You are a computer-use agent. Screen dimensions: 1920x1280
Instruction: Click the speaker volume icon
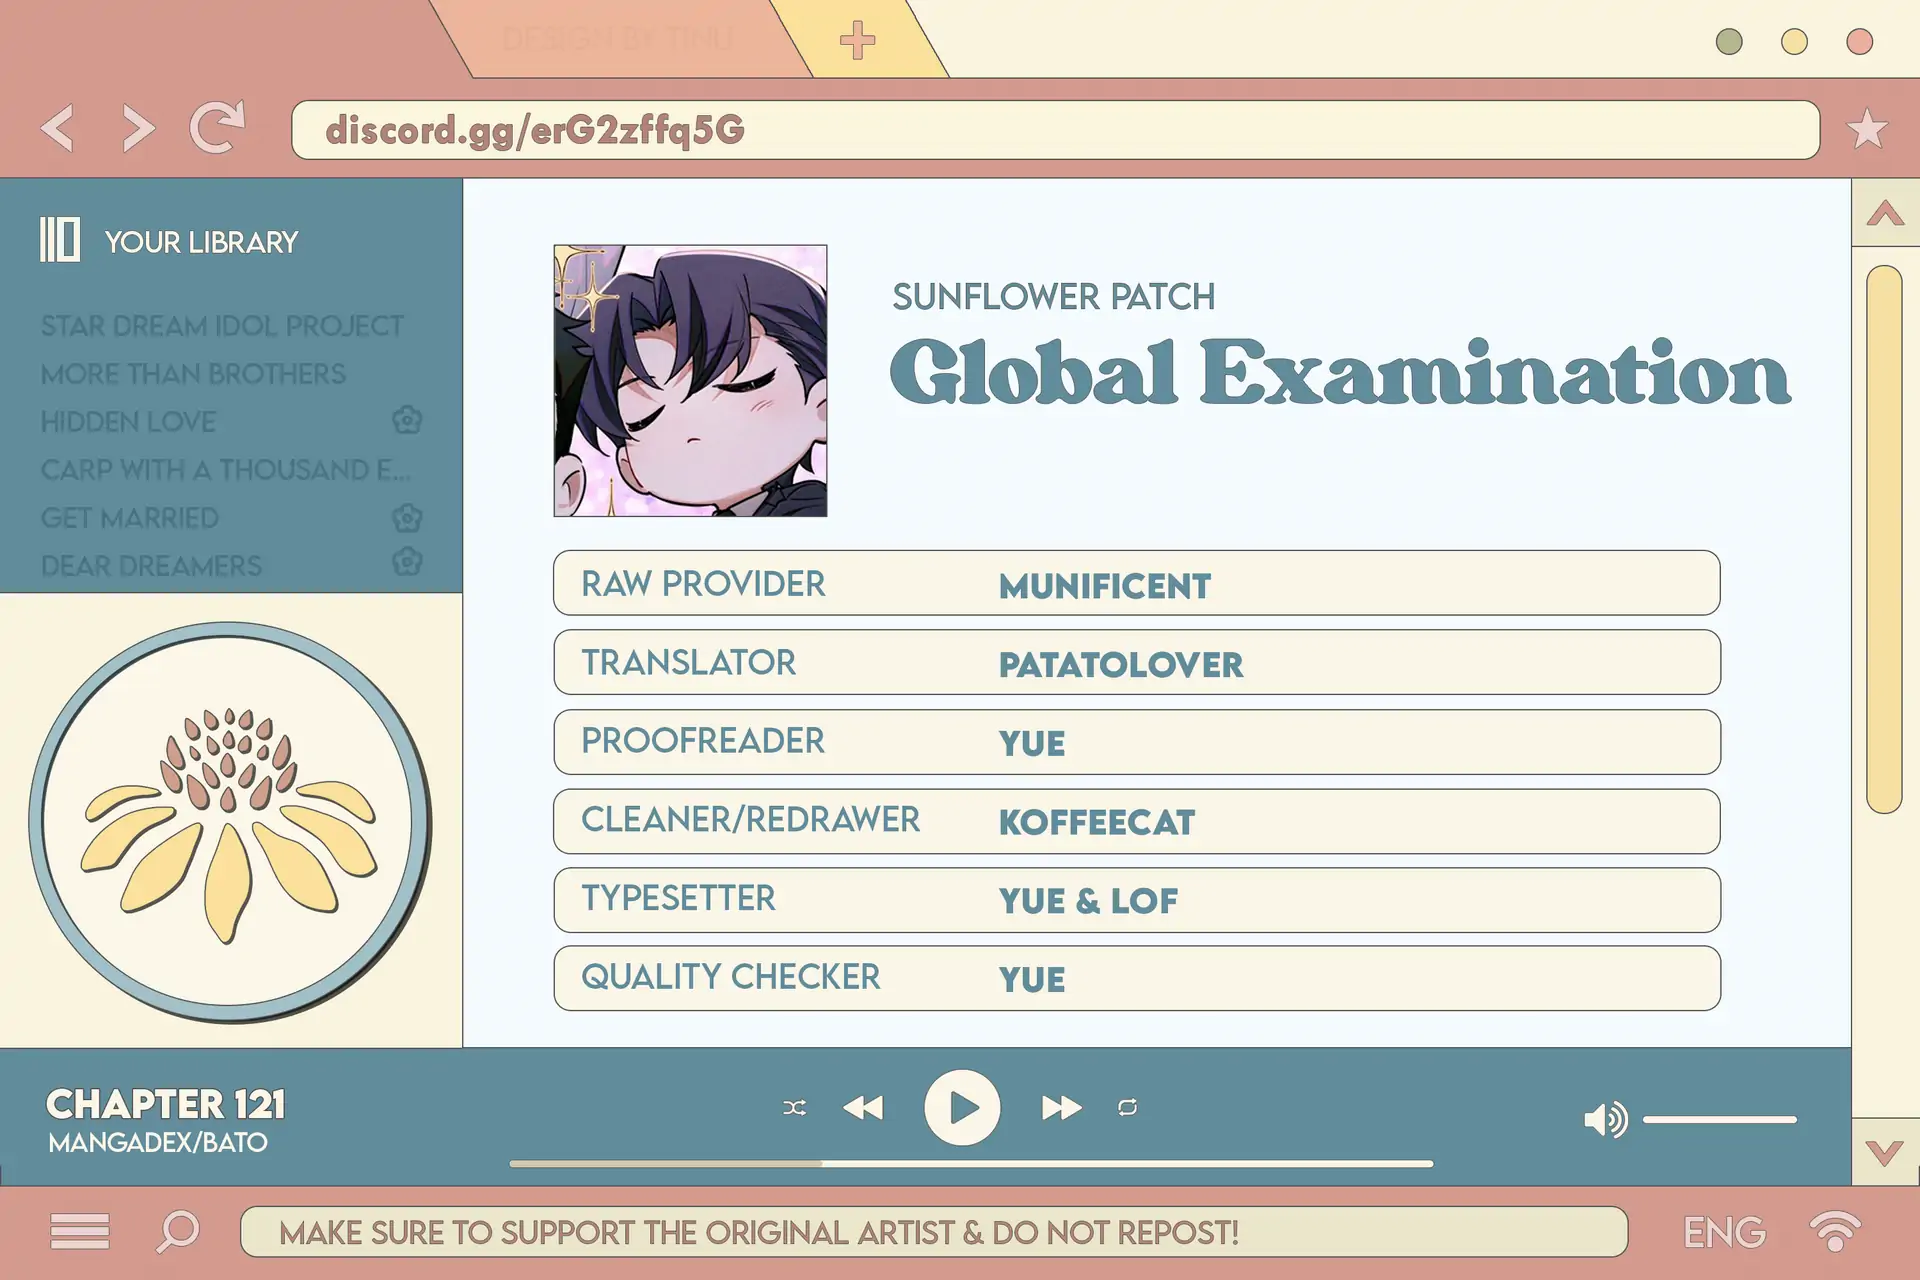pos(1605,1119)
